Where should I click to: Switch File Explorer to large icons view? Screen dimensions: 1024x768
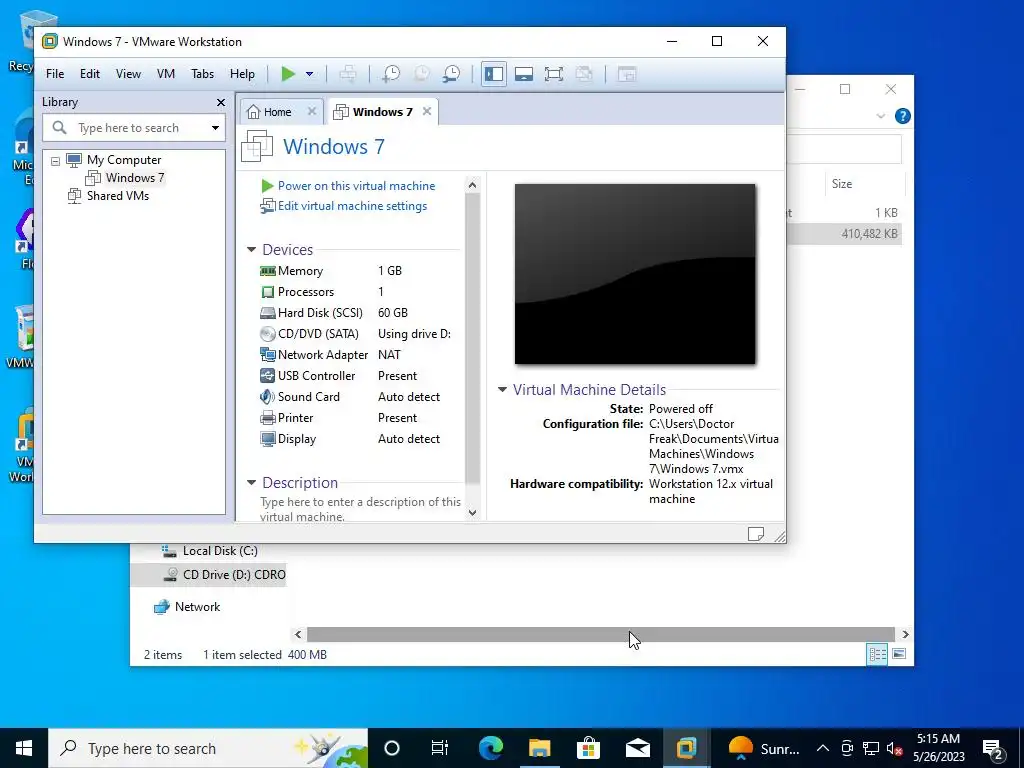tap(899, 654)
